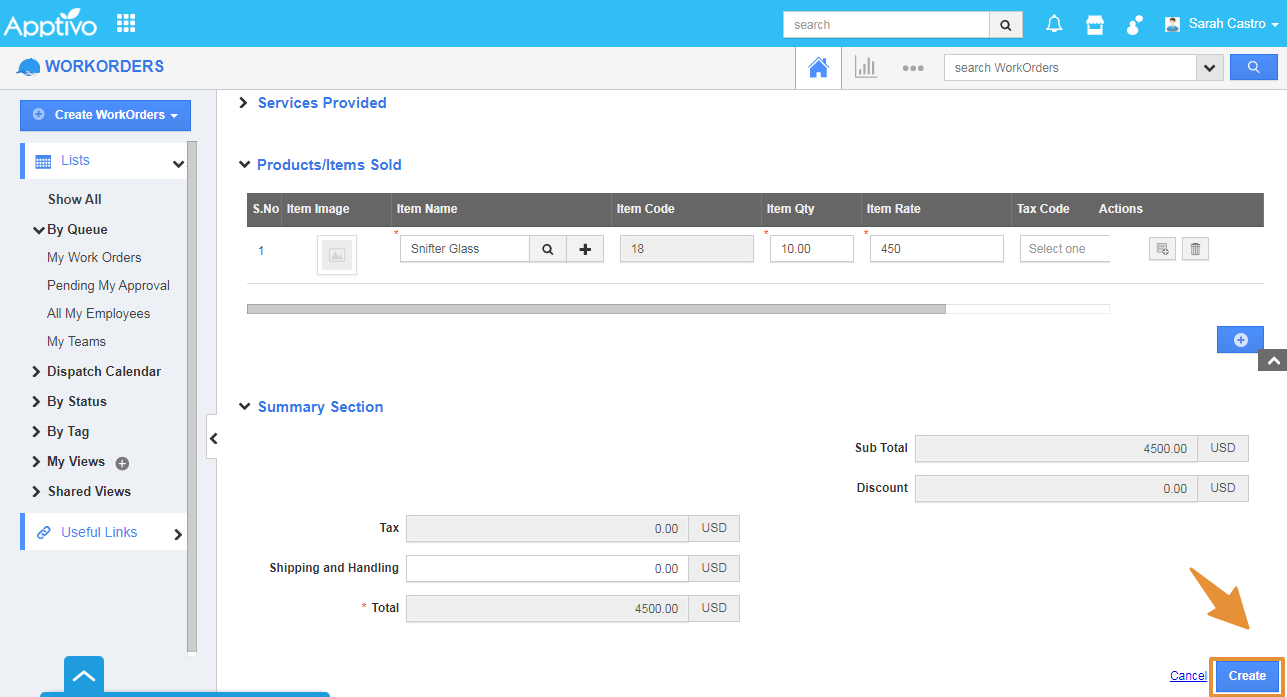Click the Shipping and Handling input field
Screen dimensions: 1287x697
(547, 568)
